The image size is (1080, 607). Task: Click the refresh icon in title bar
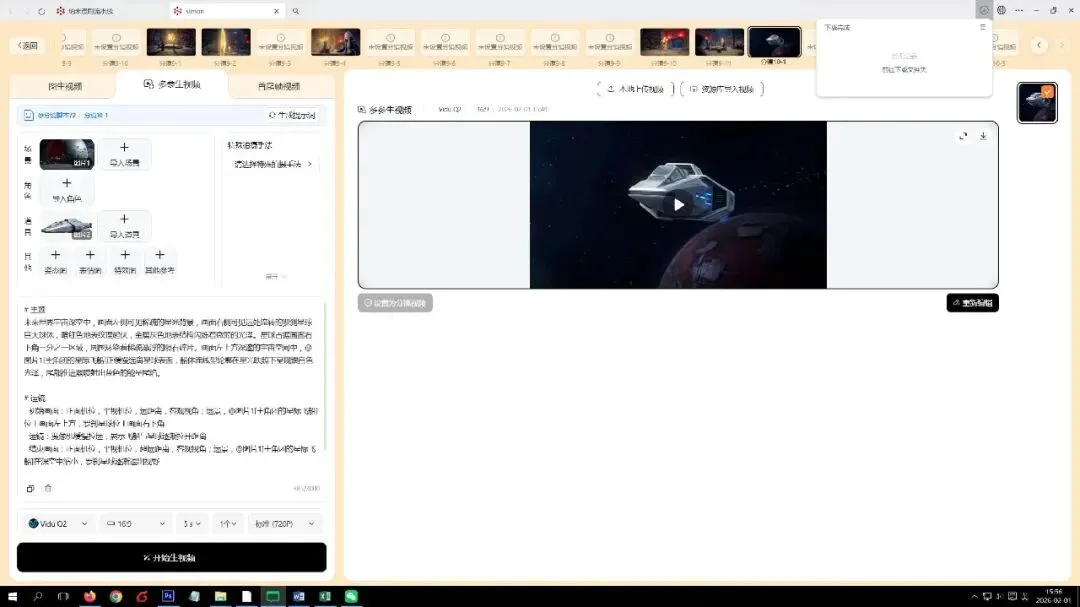click(42, 11)
